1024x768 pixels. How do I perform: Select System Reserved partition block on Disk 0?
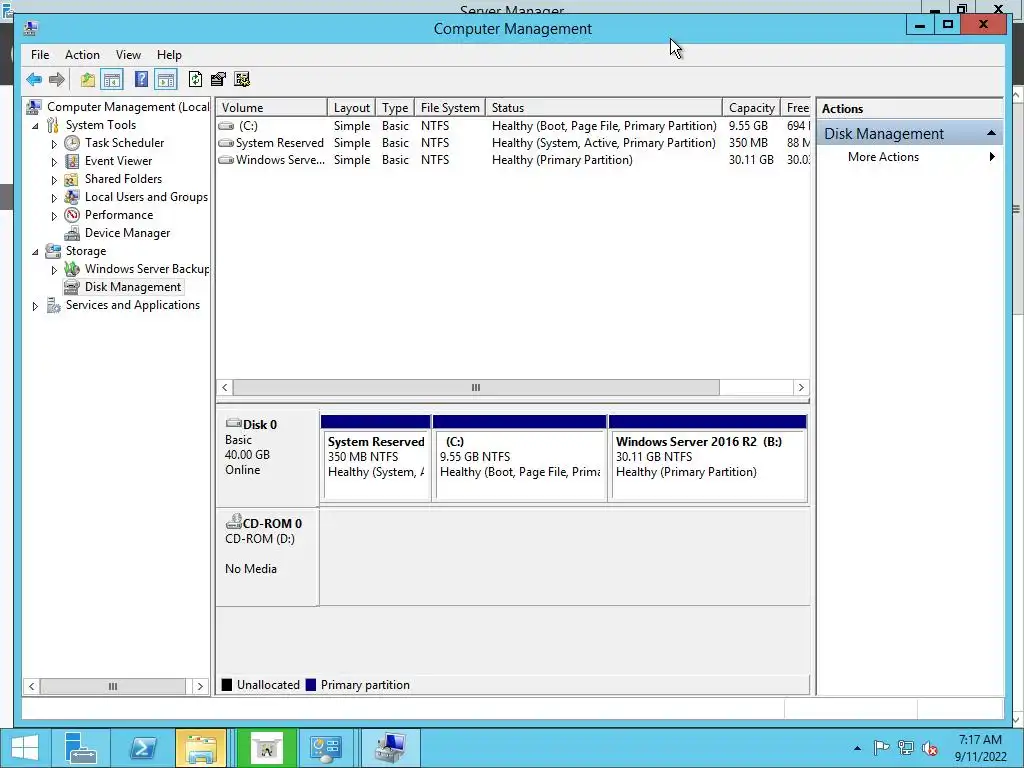376,458
